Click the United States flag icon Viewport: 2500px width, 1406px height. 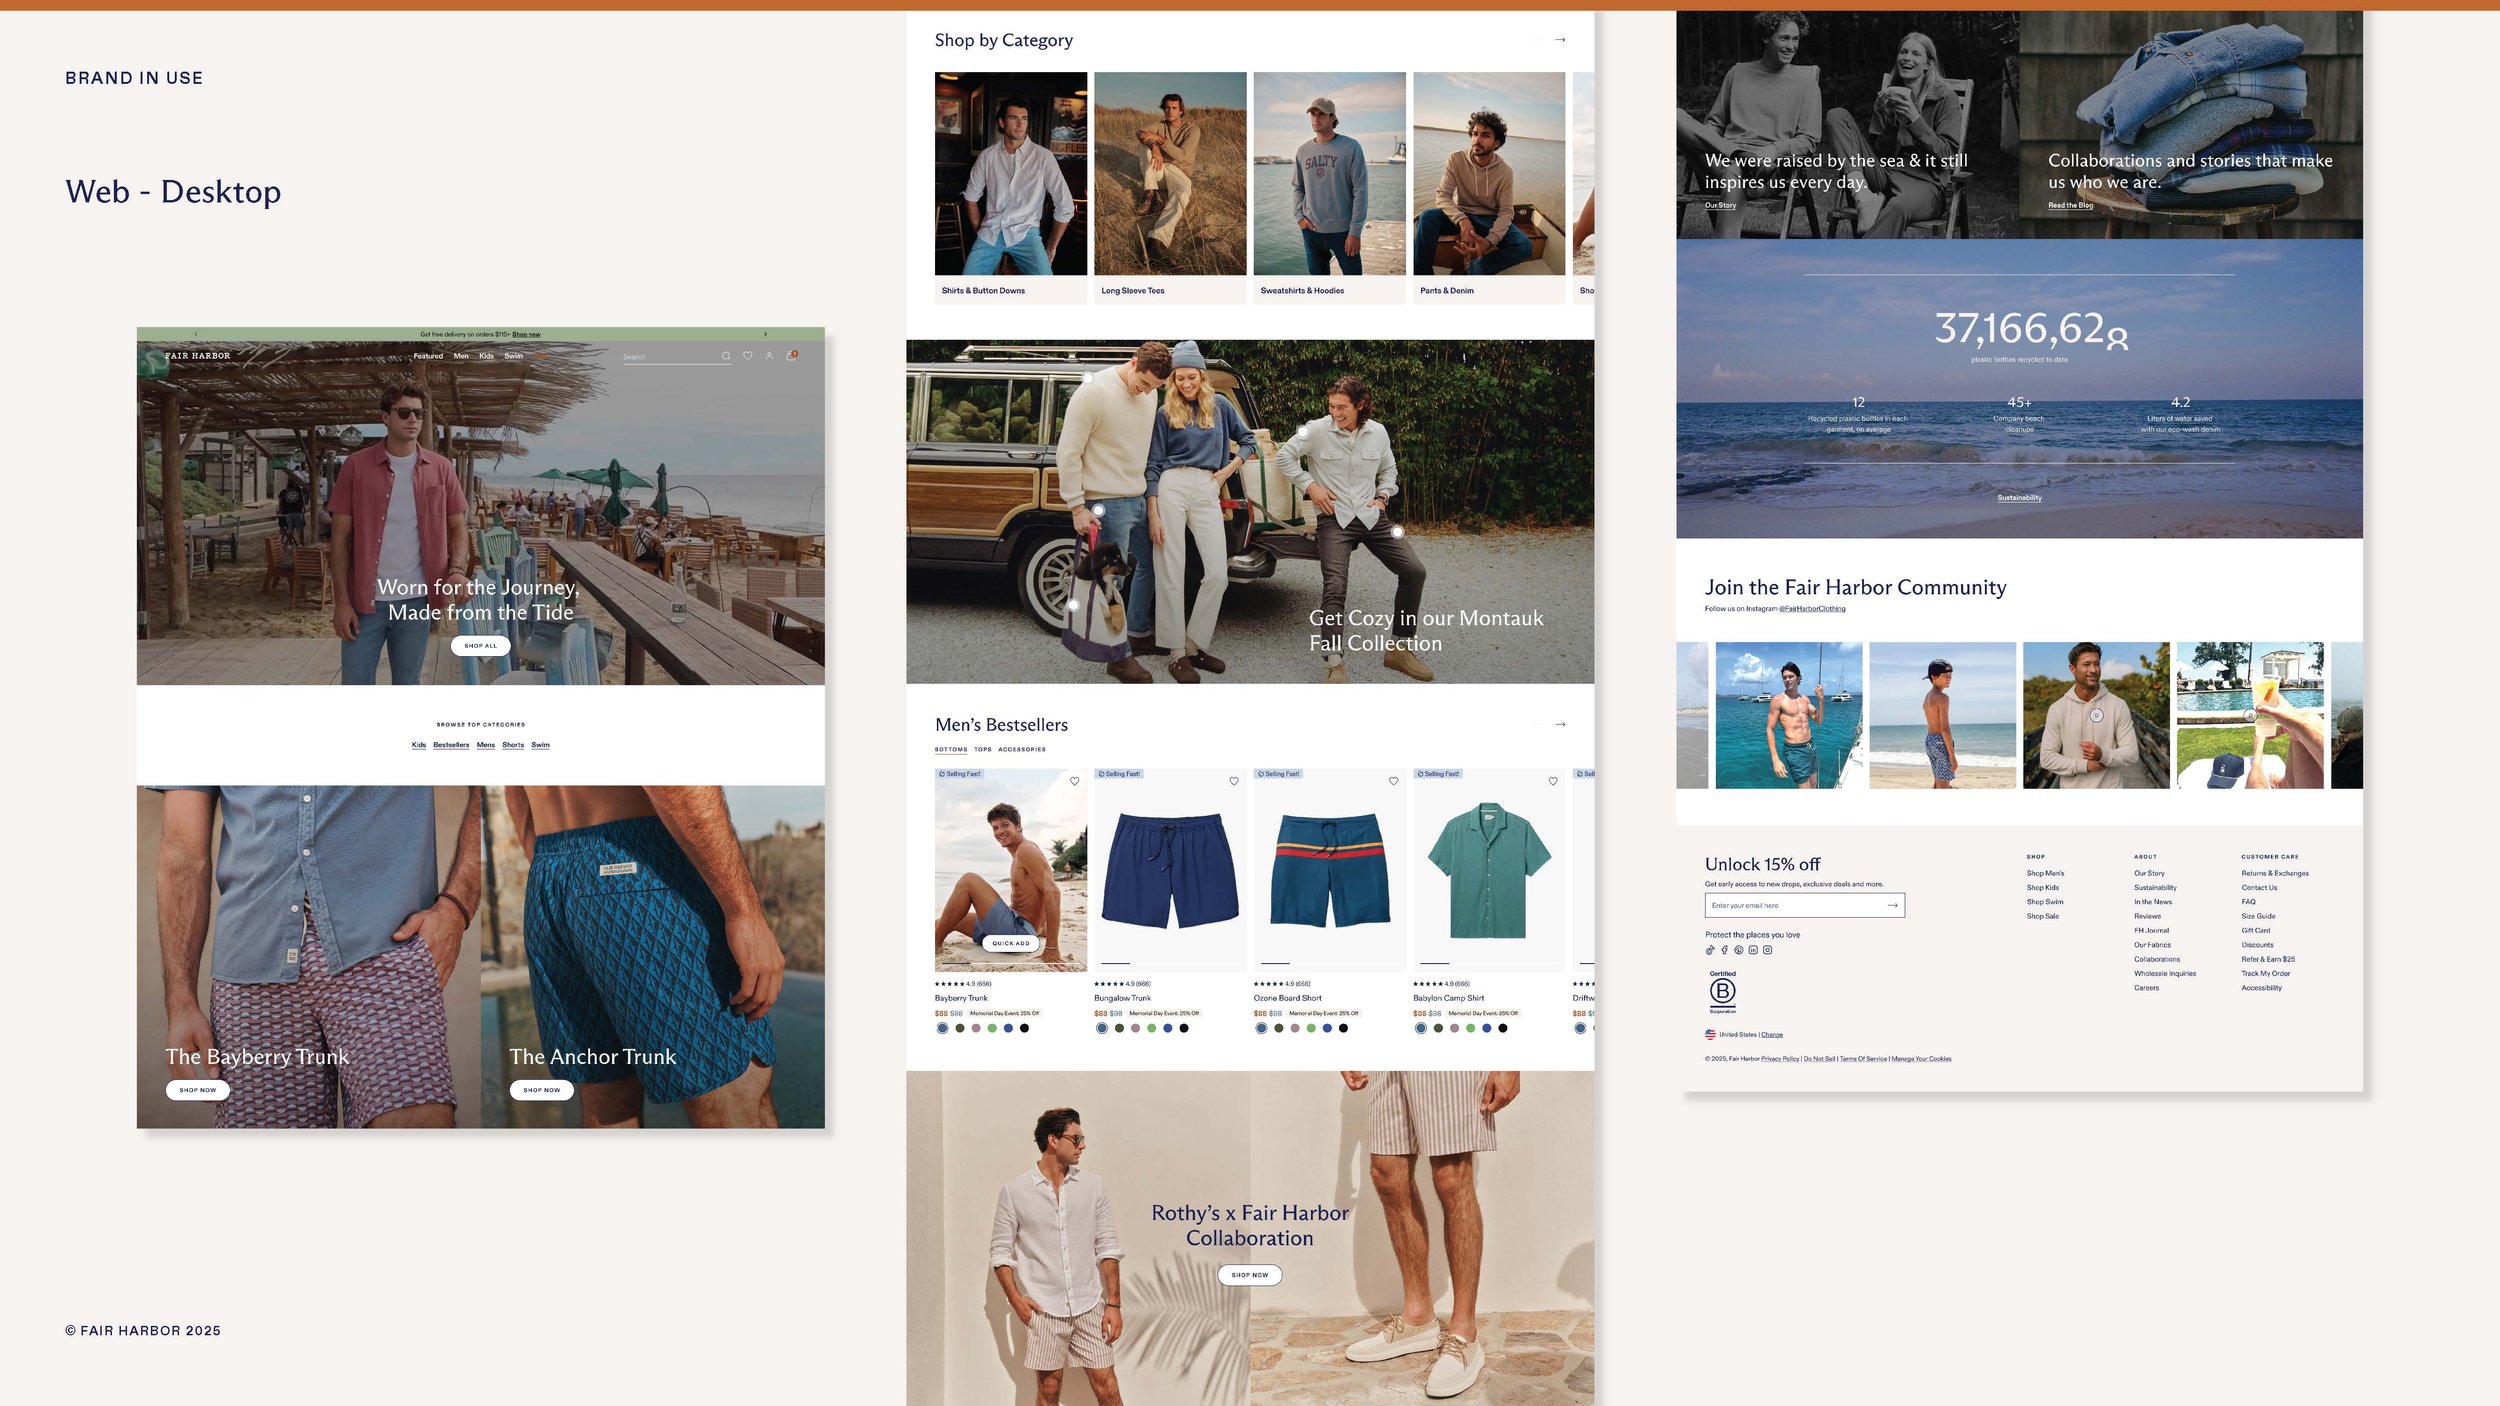[1710, 1034]
